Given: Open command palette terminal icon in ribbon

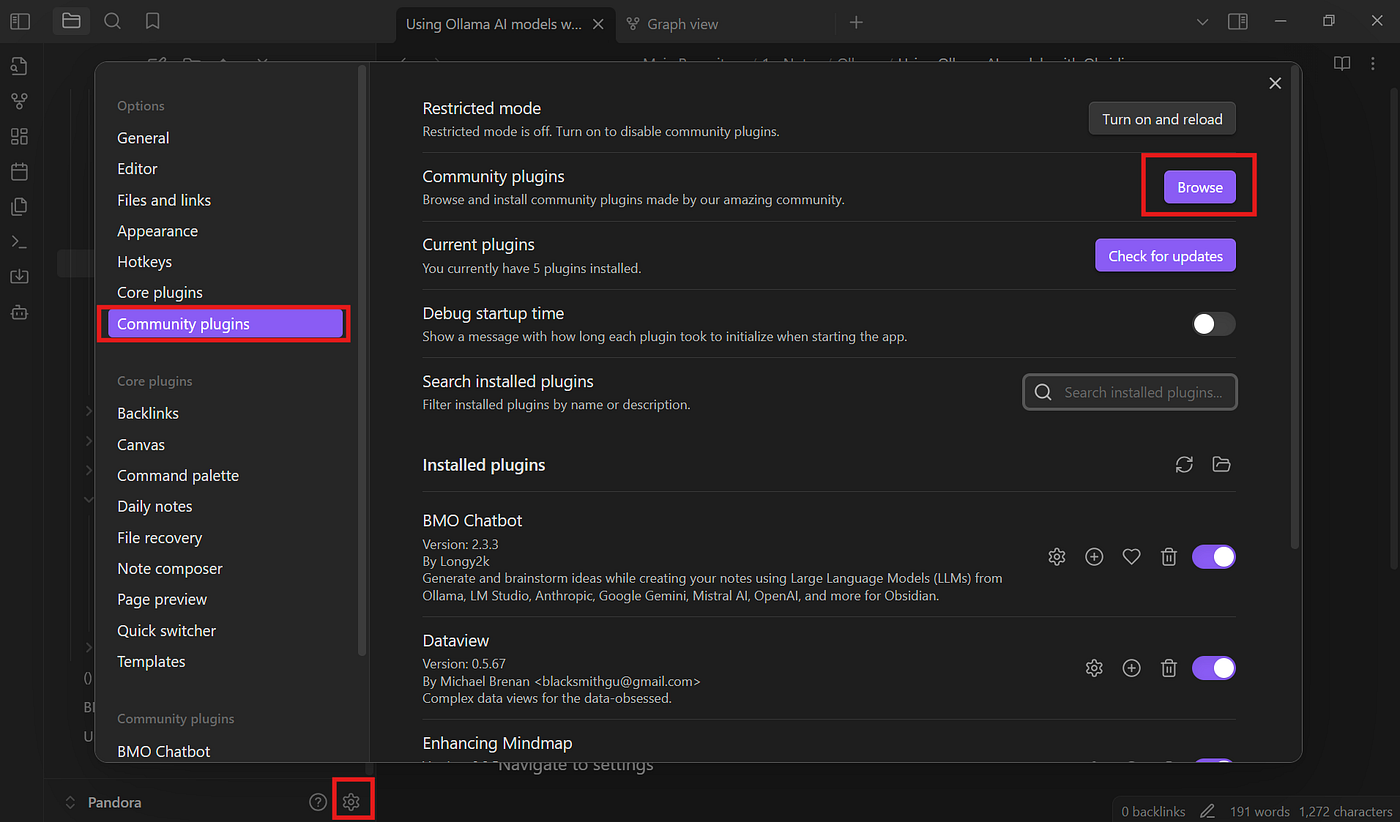Looking at the screenshot, I should click(x=19, y=242).
